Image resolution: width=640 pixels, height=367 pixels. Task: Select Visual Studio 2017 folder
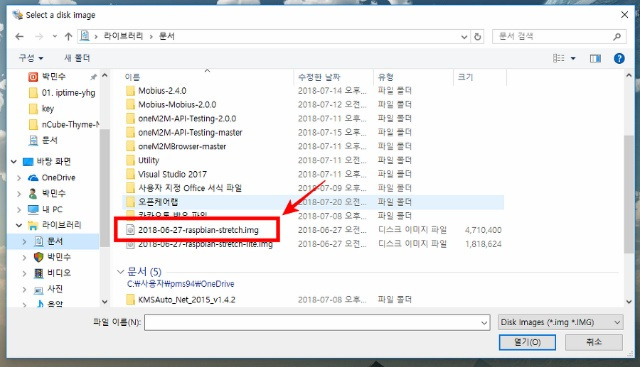172,174
